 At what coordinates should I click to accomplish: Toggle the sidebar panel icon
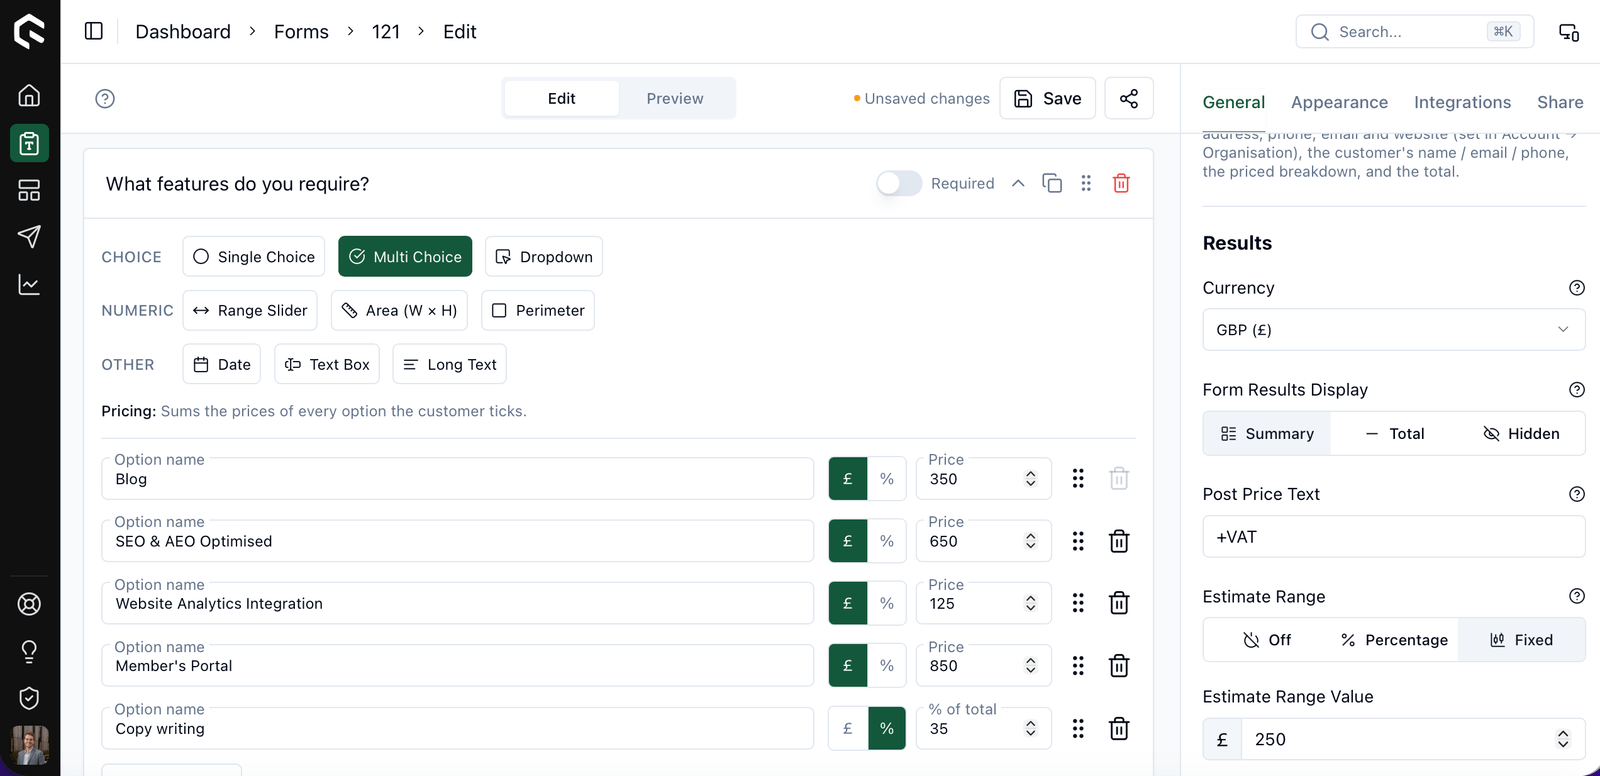click(94, 31)
